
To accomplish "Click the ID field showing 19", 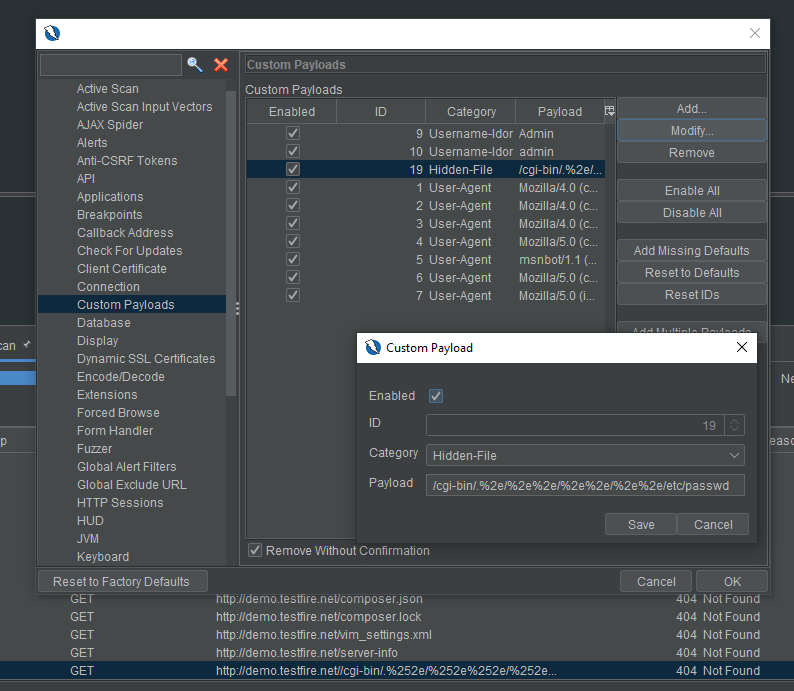I will pos(575,425).
